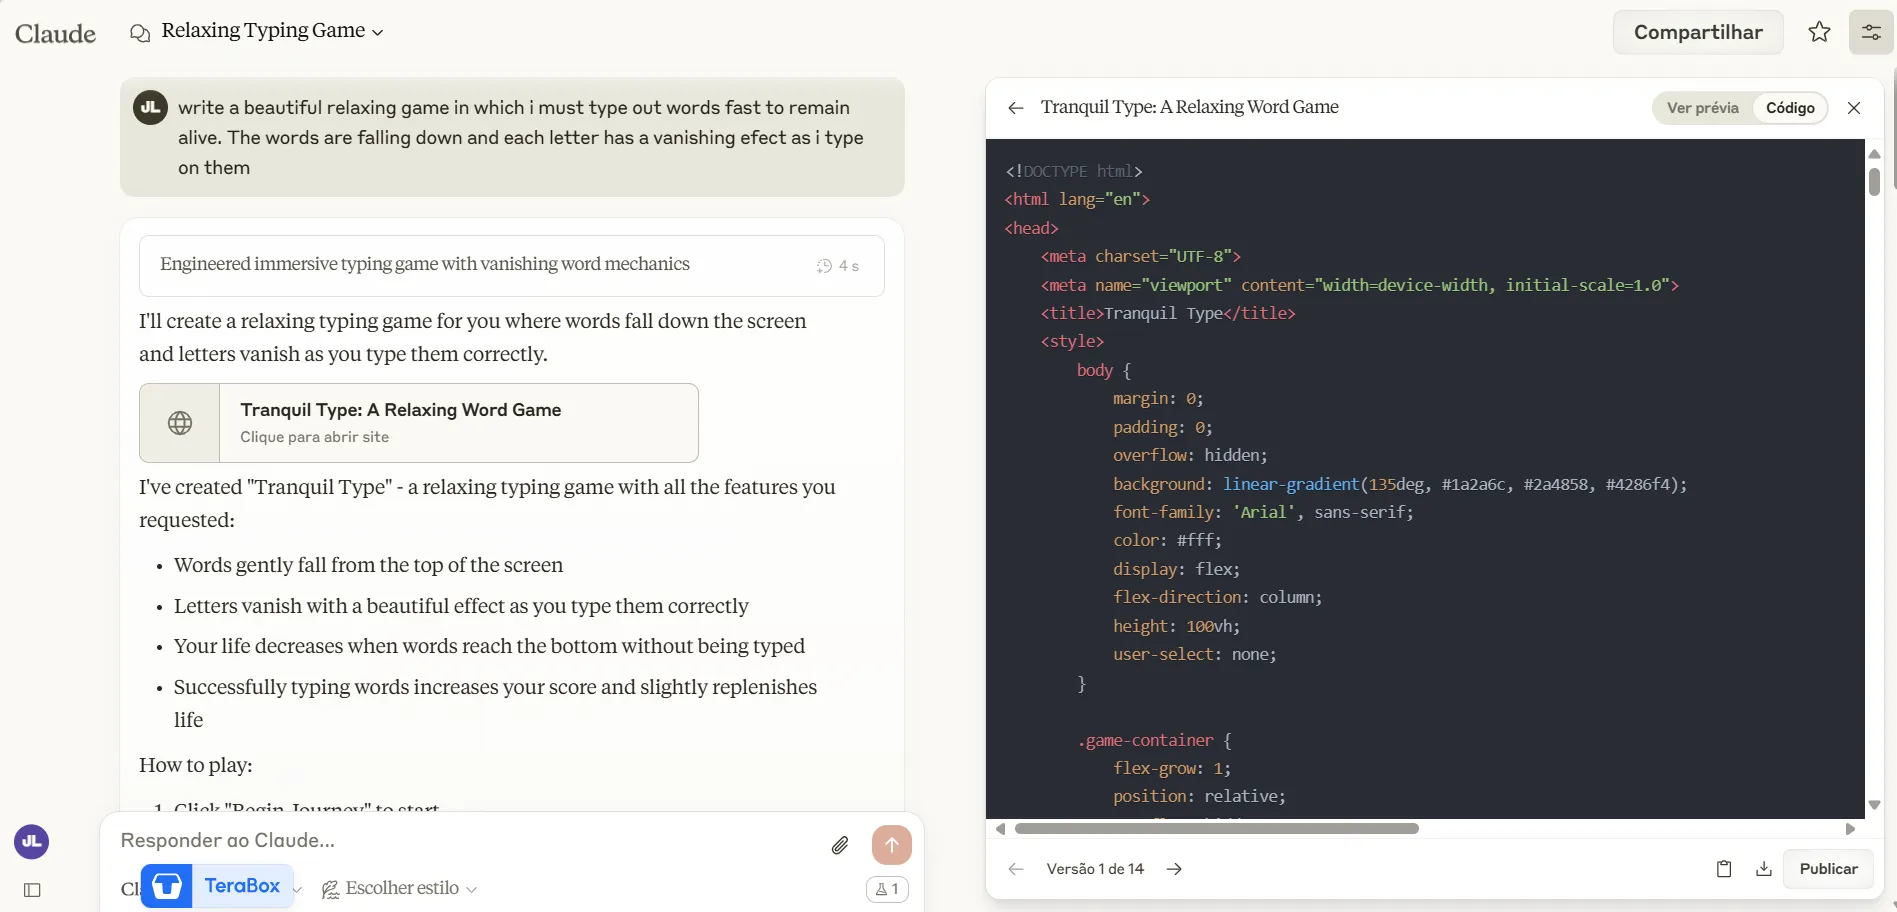
Task: Toggle the sidebar panel icon
Action: (32, 890)
